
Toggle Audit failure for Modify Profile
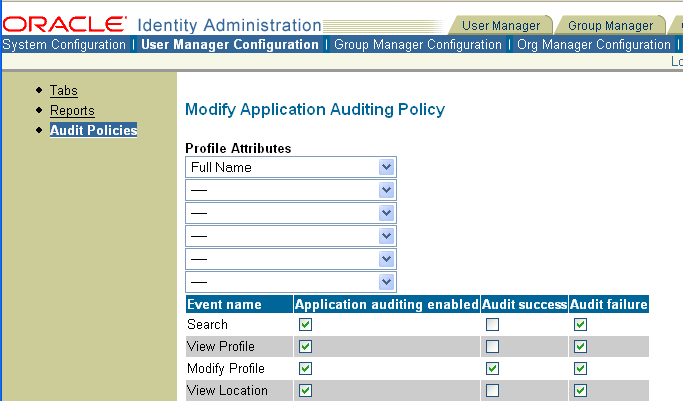point(580,369)
